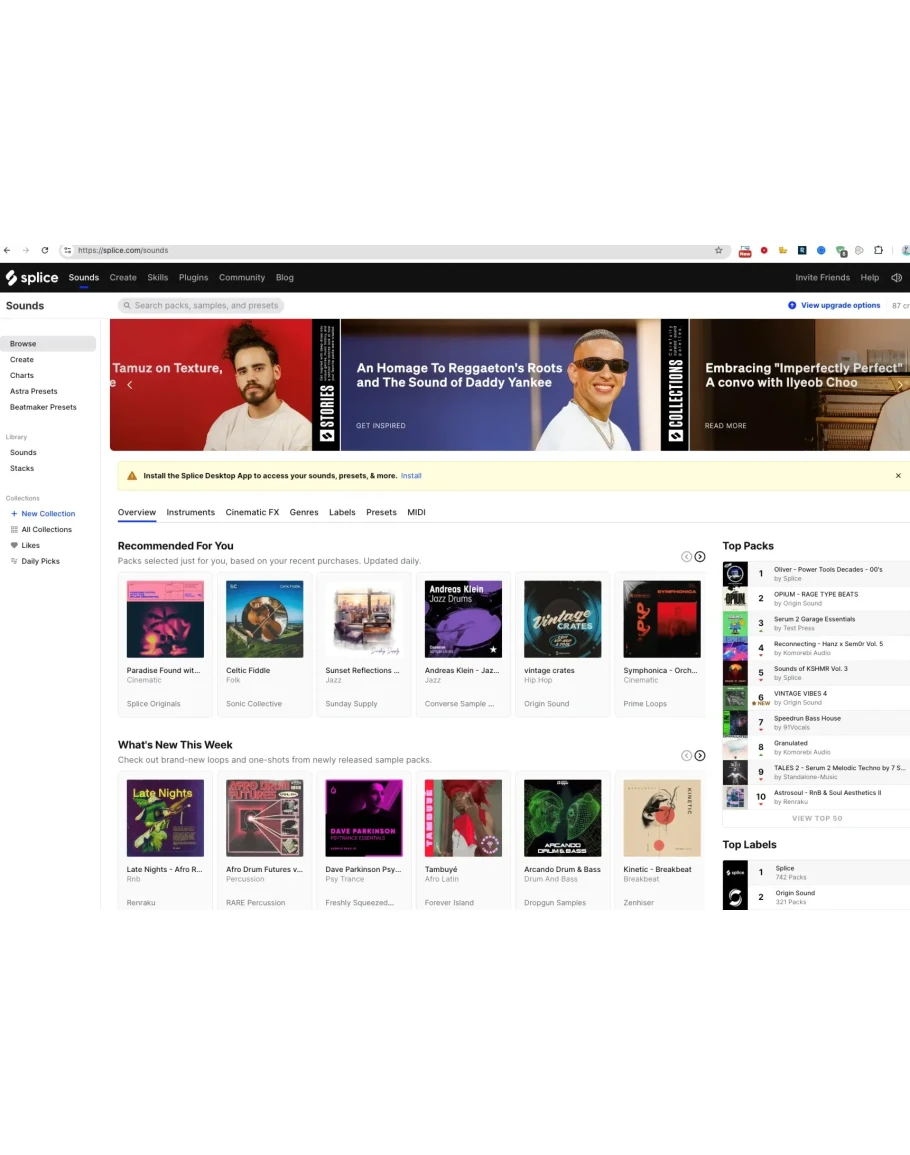Click the All Collections grid icon
The image size is (910, 1155).
click(x=14, y=530)
